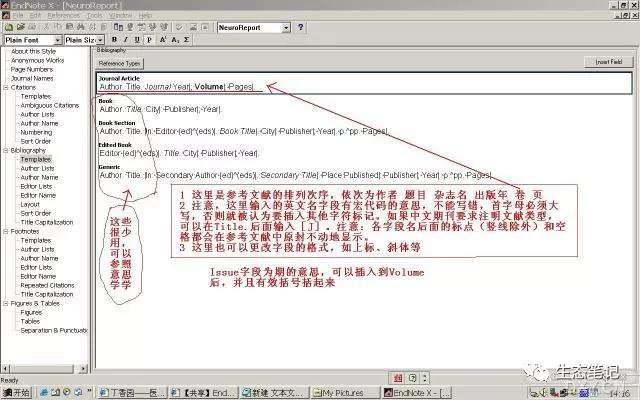
Task: Click the Windows Start 开始 button
Action: click(16, 393)
